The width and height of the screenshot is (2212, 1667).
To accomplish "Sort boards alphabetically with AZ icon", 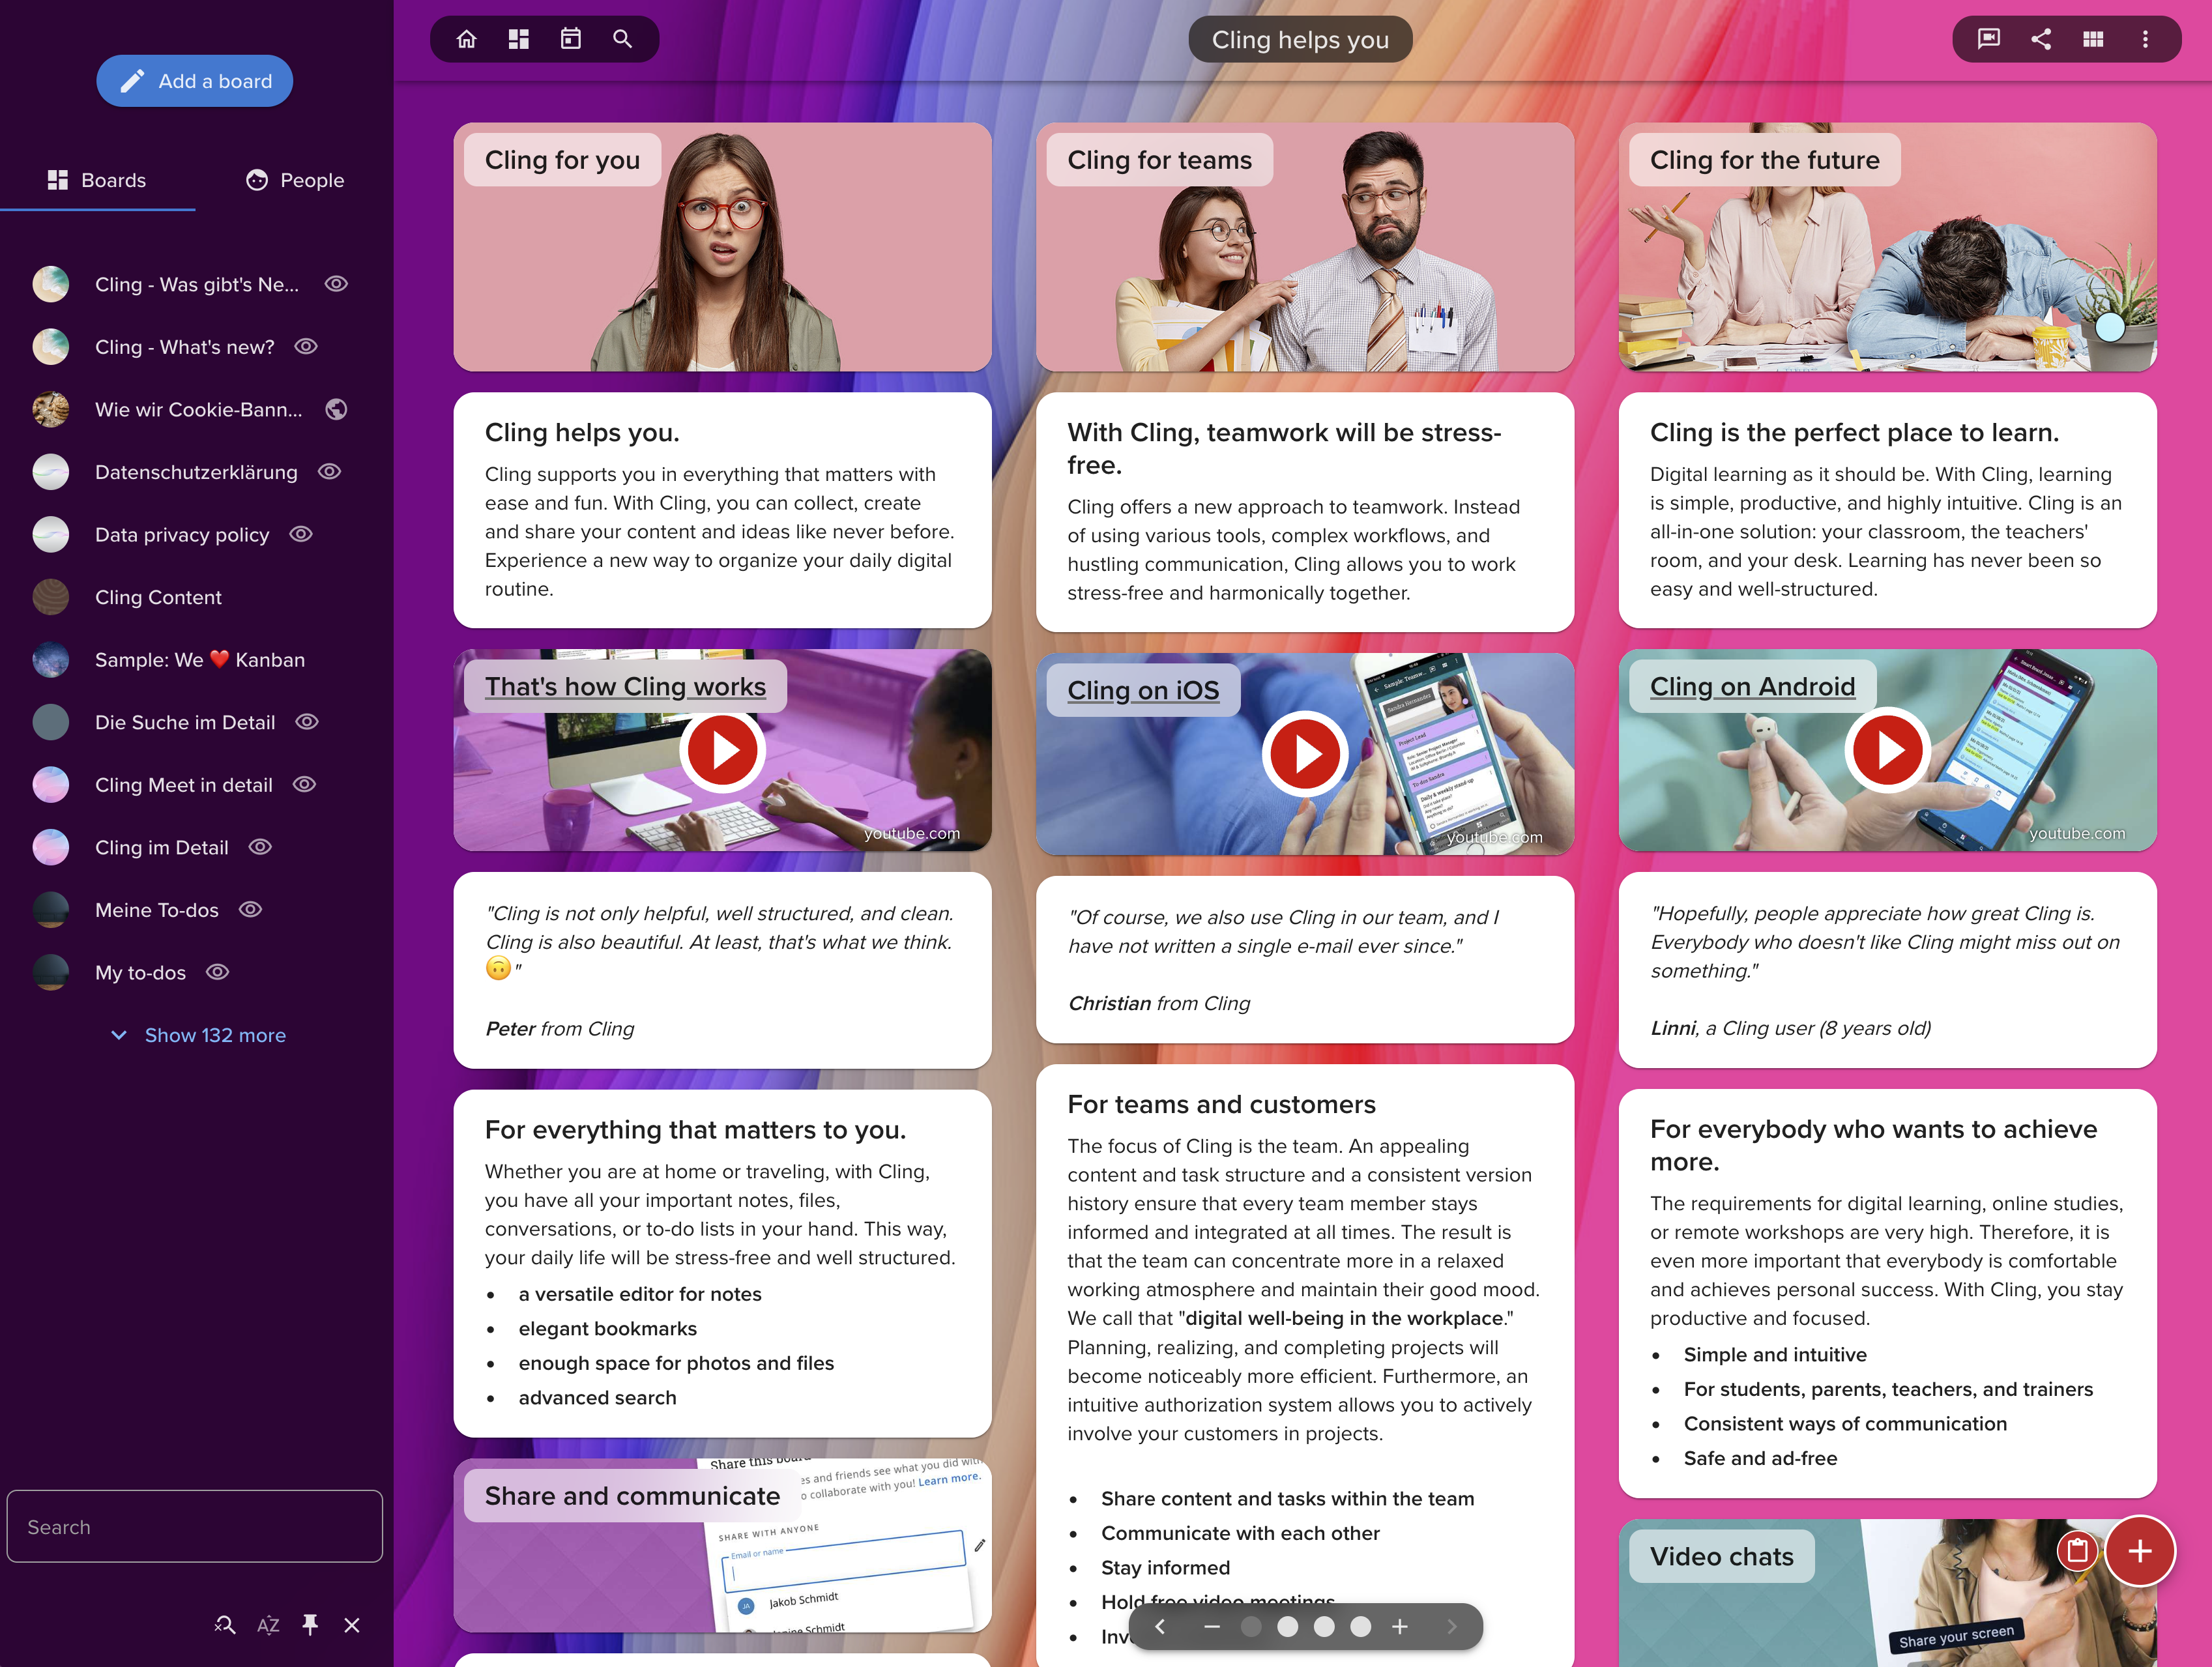I will click(268, 1625).
